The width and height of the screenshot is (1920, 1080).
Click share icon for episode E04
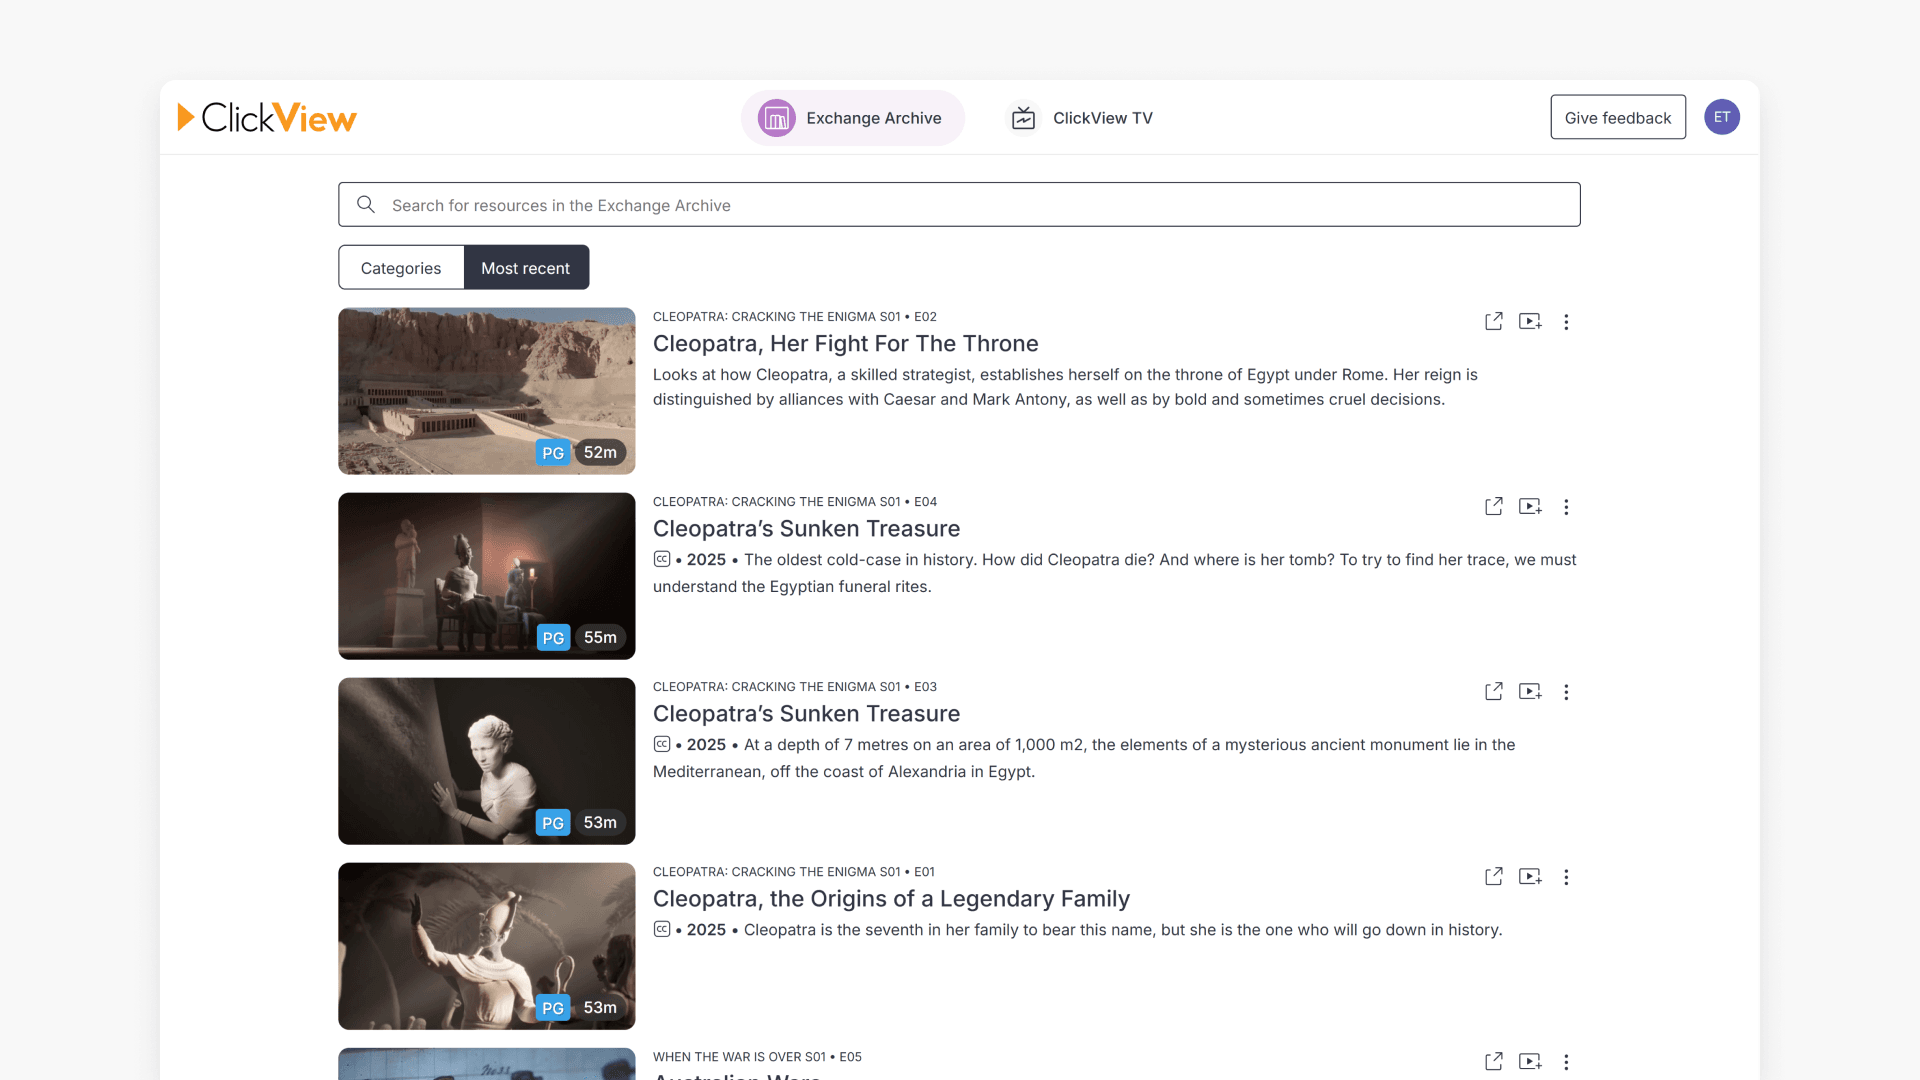point(1493,507)
